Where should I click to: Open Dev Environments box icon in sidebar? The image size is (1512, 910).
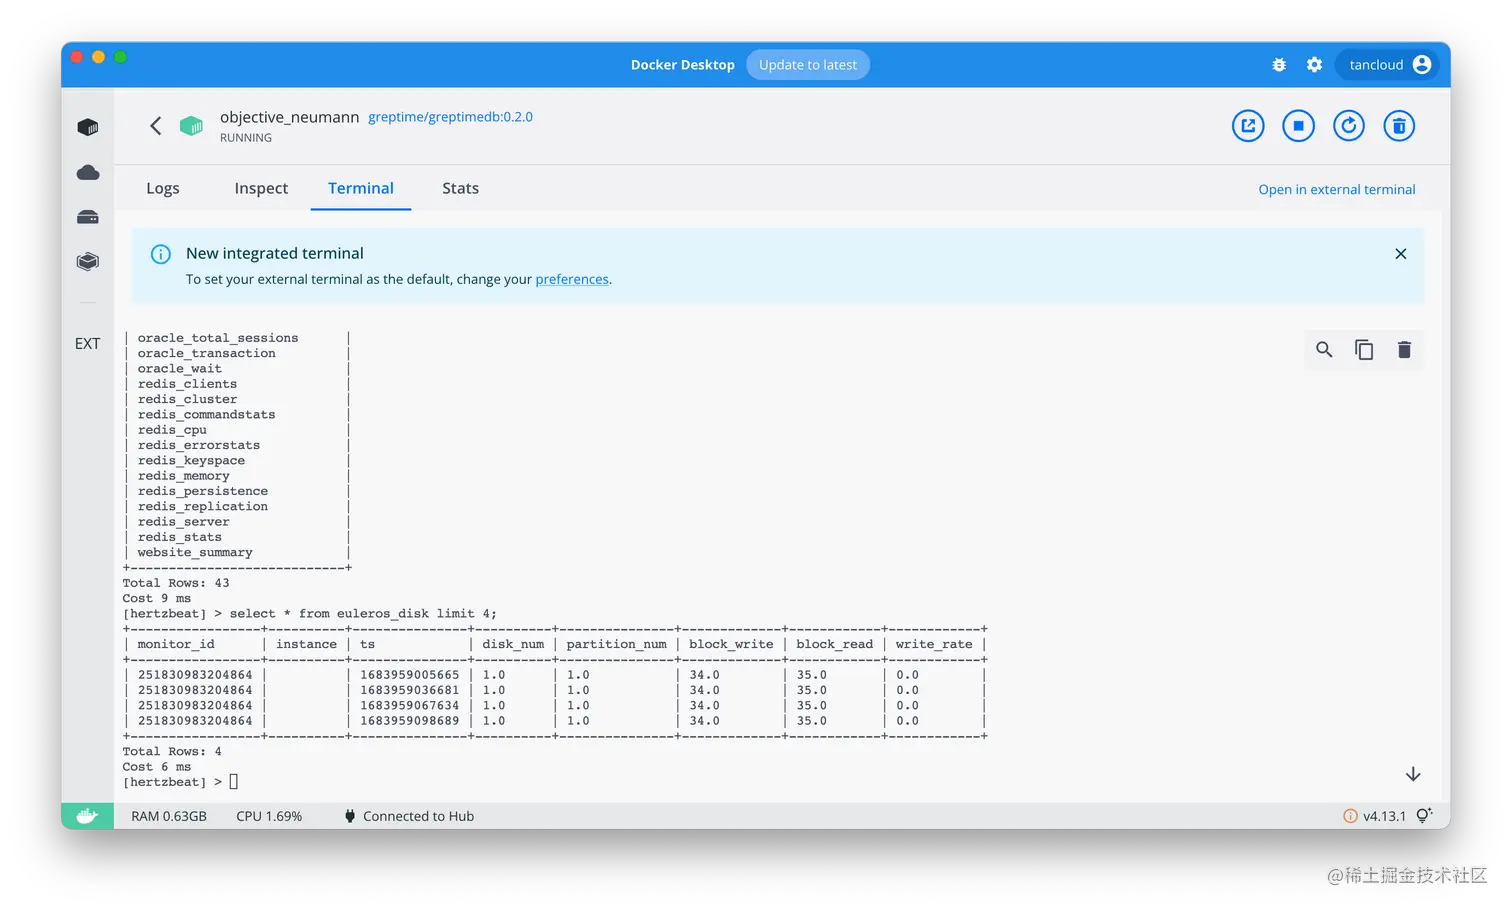pyautogui.click(x=88, y=261)
